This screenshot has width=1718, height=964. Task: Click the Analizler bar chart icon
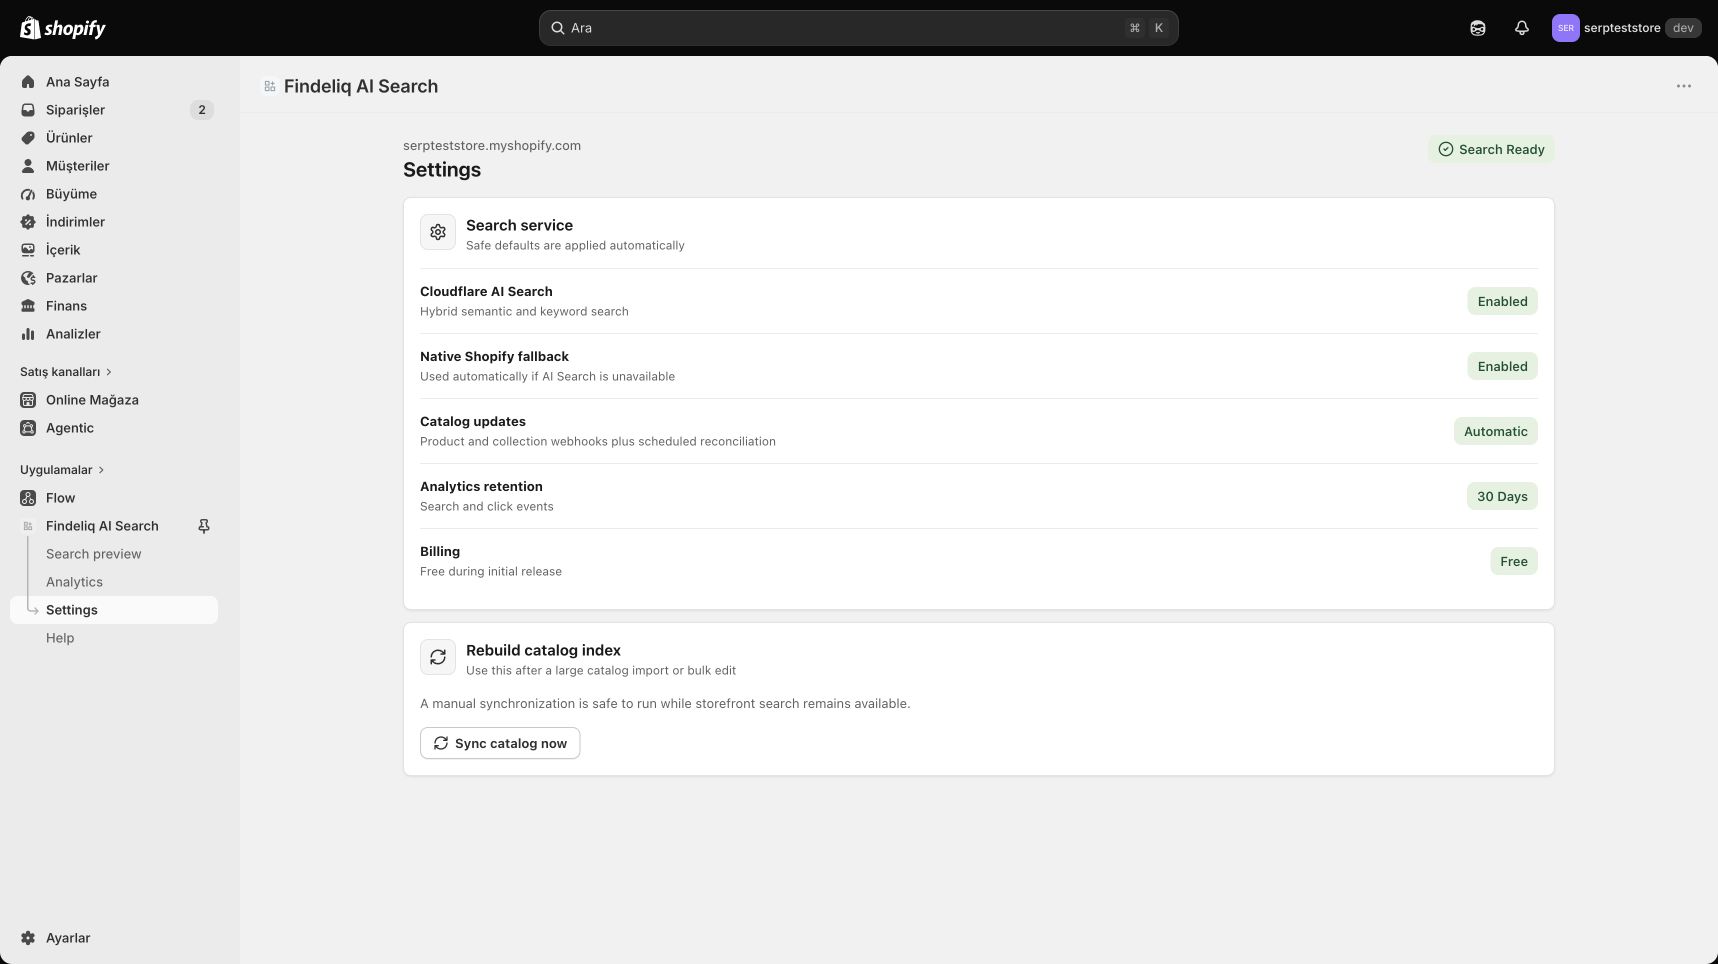click(28, 334)
